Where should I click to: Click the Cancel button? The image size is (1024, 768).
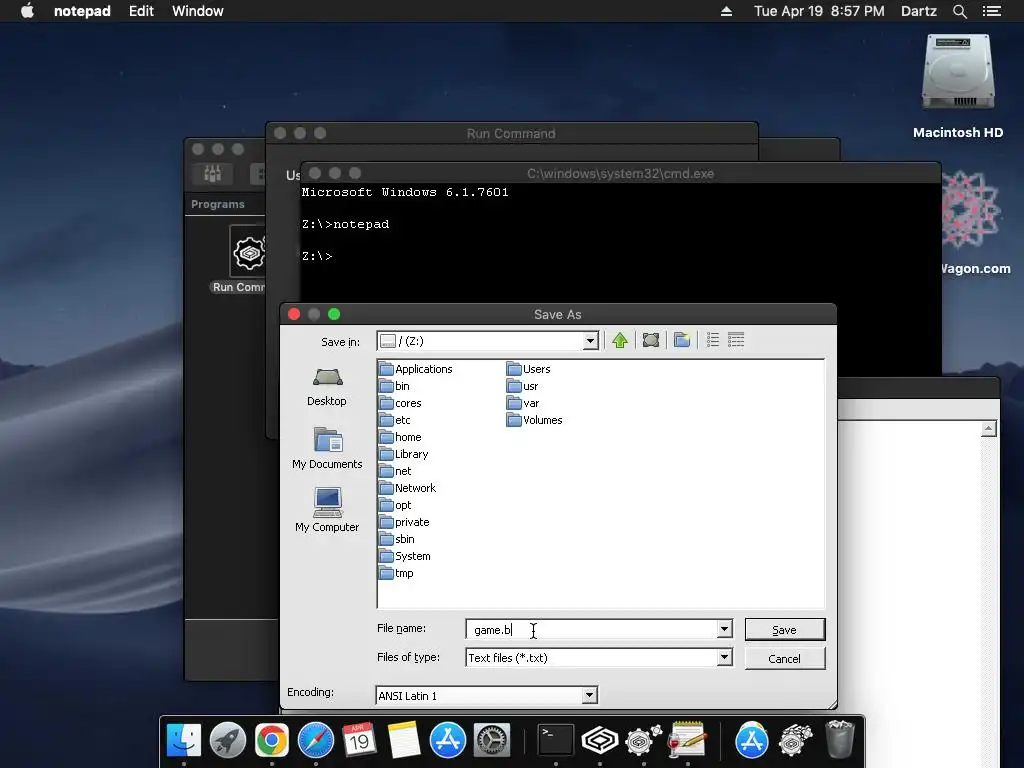coord(784,658)
